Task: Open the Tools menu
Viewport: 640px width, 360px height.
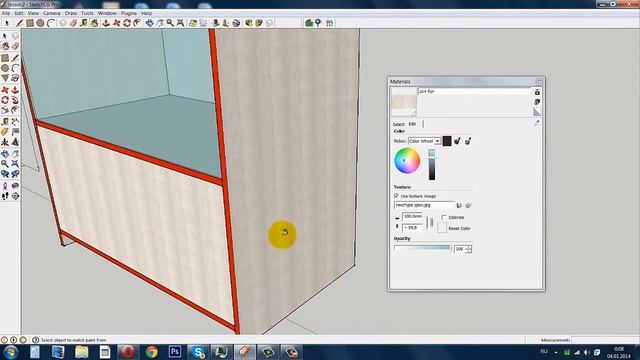Action: (x=87, y=13)
